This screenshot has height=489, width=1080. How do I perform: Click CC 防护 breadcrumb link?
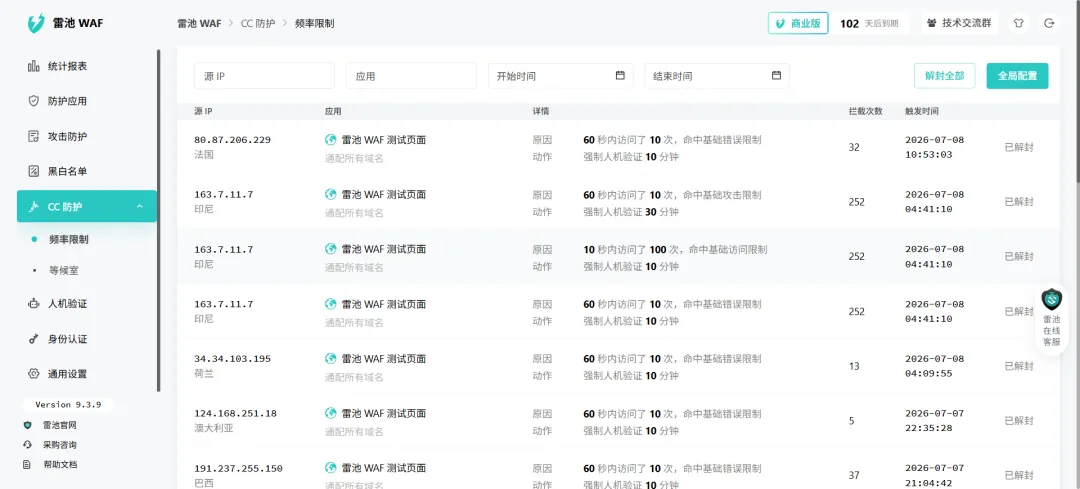click(x=258, y=23)
